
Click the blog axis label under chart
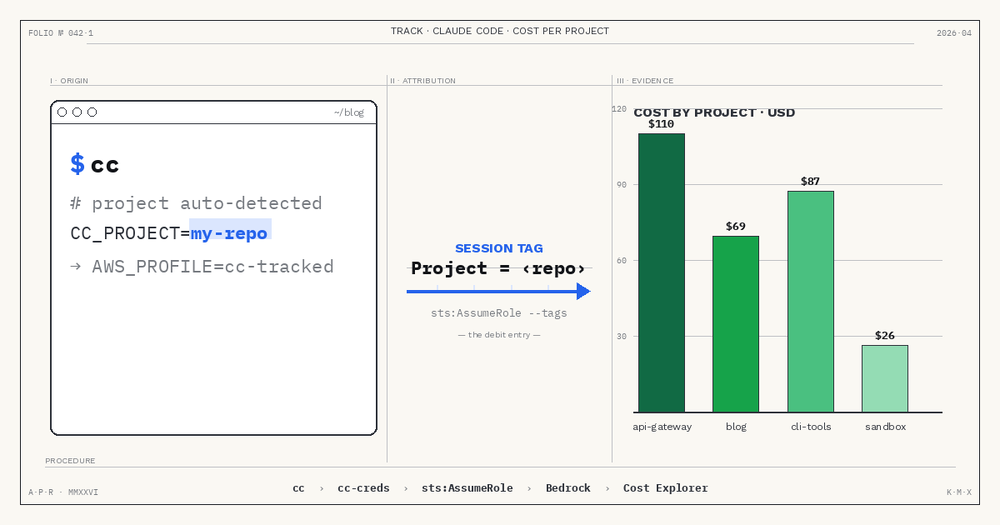tap(736, 426)
